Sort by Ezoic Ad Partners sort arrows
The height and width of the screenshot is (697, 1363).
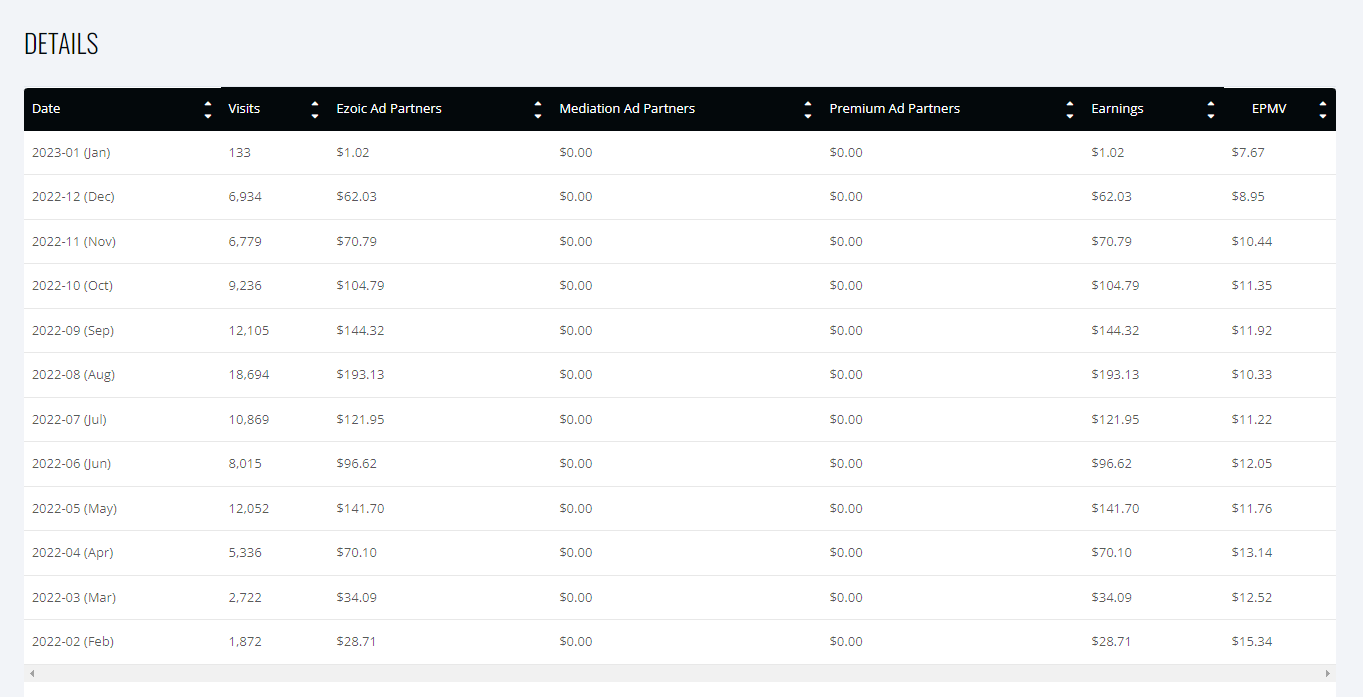(x=538, y=110)
